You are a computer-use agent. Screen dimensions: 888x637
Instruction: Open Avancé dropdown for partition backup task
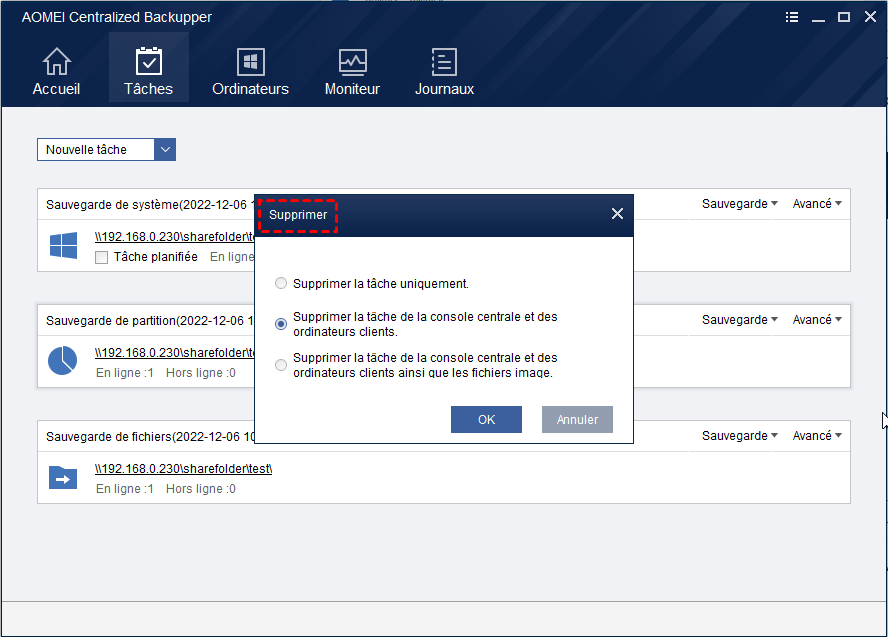click(x=817, y=319)
